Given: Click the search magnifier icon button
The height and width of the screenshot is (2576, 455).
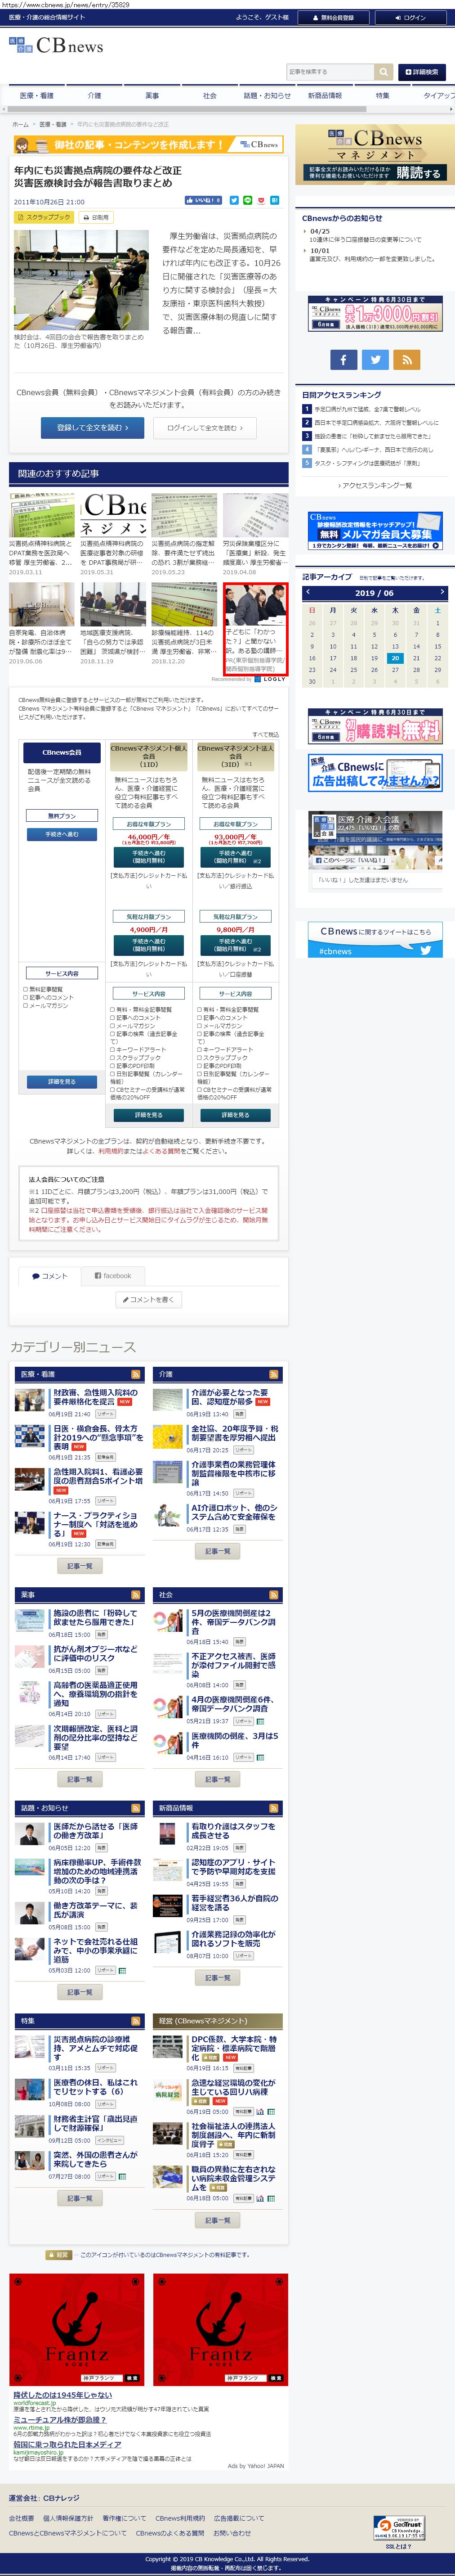Looking at the screenshot, I should (x=383, y=72).
